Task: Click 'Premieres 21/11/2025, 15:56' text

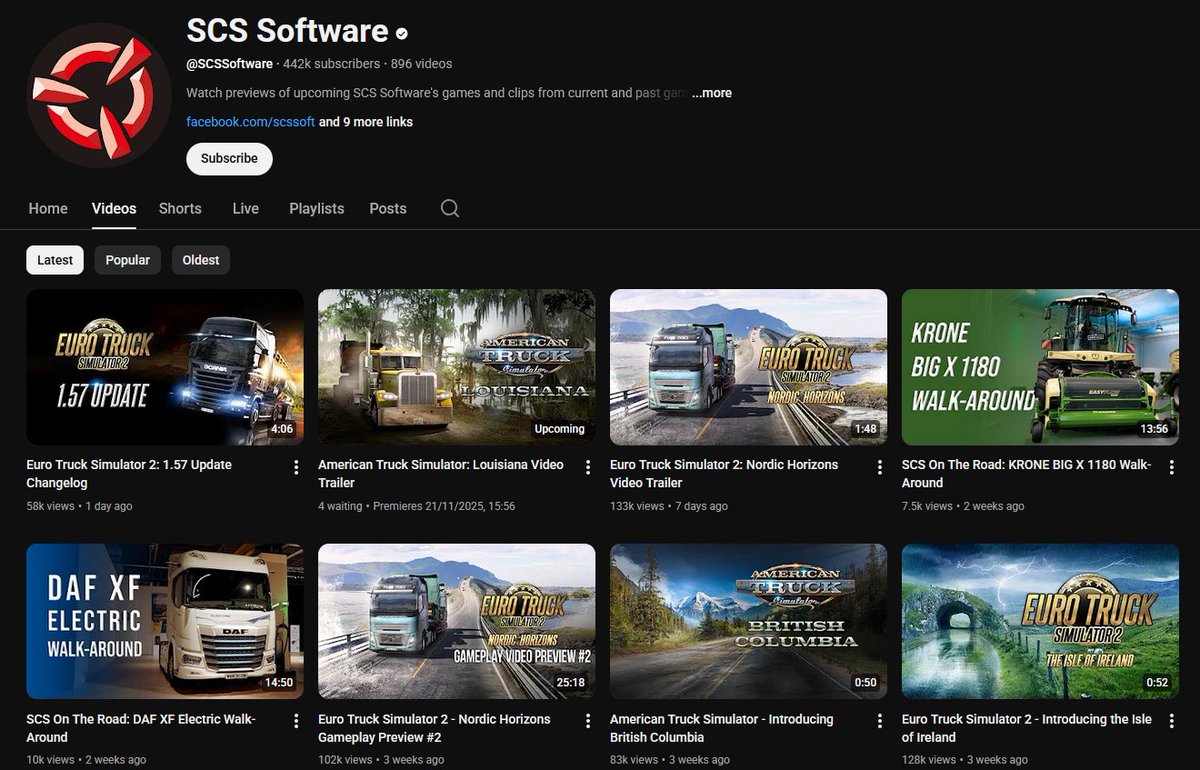Action: click(x=444, y=506)
